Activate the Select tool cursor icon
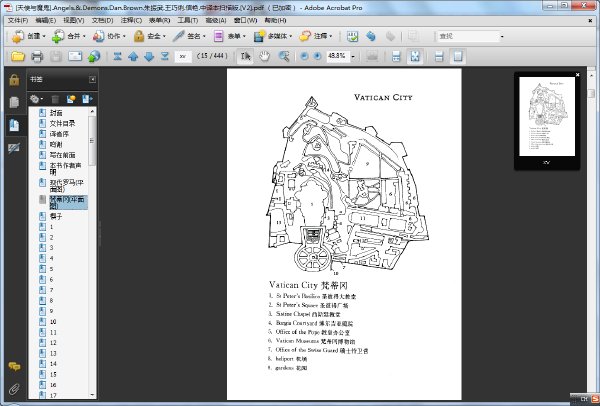Viewport: 600px width, 406px height. click(x=245, y=57)
